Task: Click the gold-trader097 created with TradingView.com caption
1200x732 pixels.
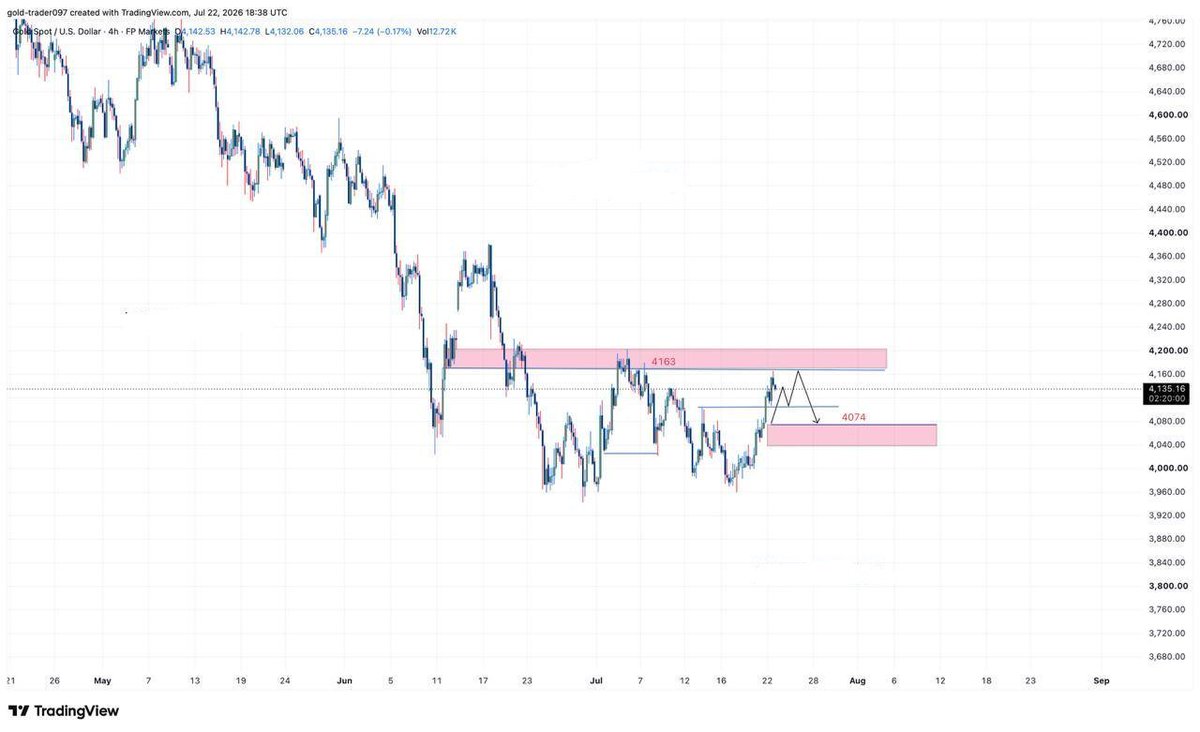Action: pos(147,13)
